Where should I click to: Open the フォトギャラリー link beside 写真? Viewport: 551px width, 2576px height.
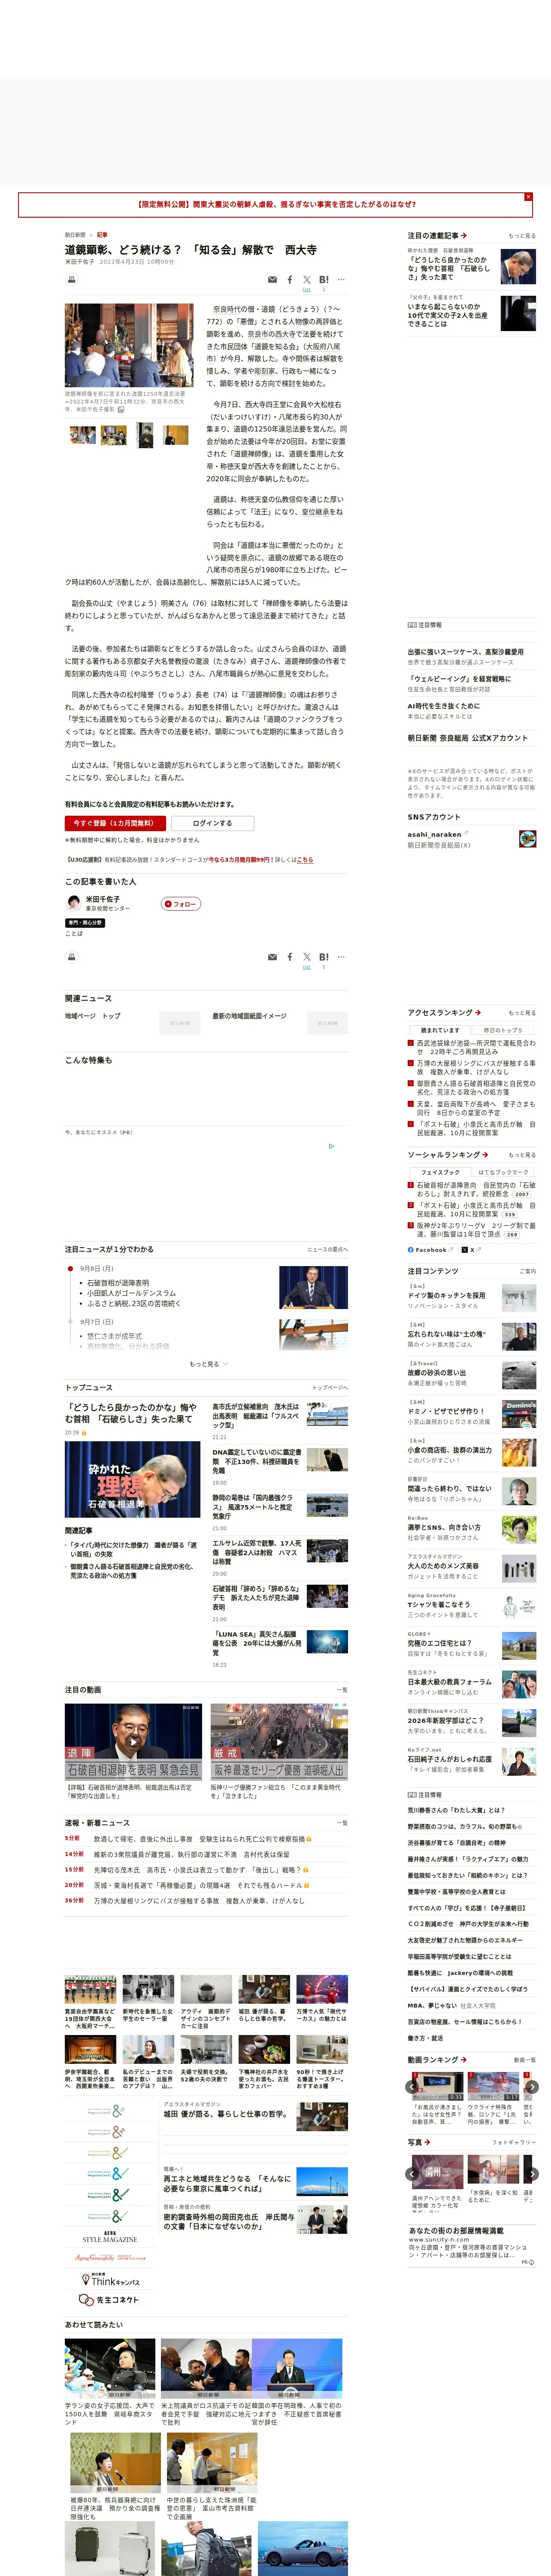[514, 2143]
